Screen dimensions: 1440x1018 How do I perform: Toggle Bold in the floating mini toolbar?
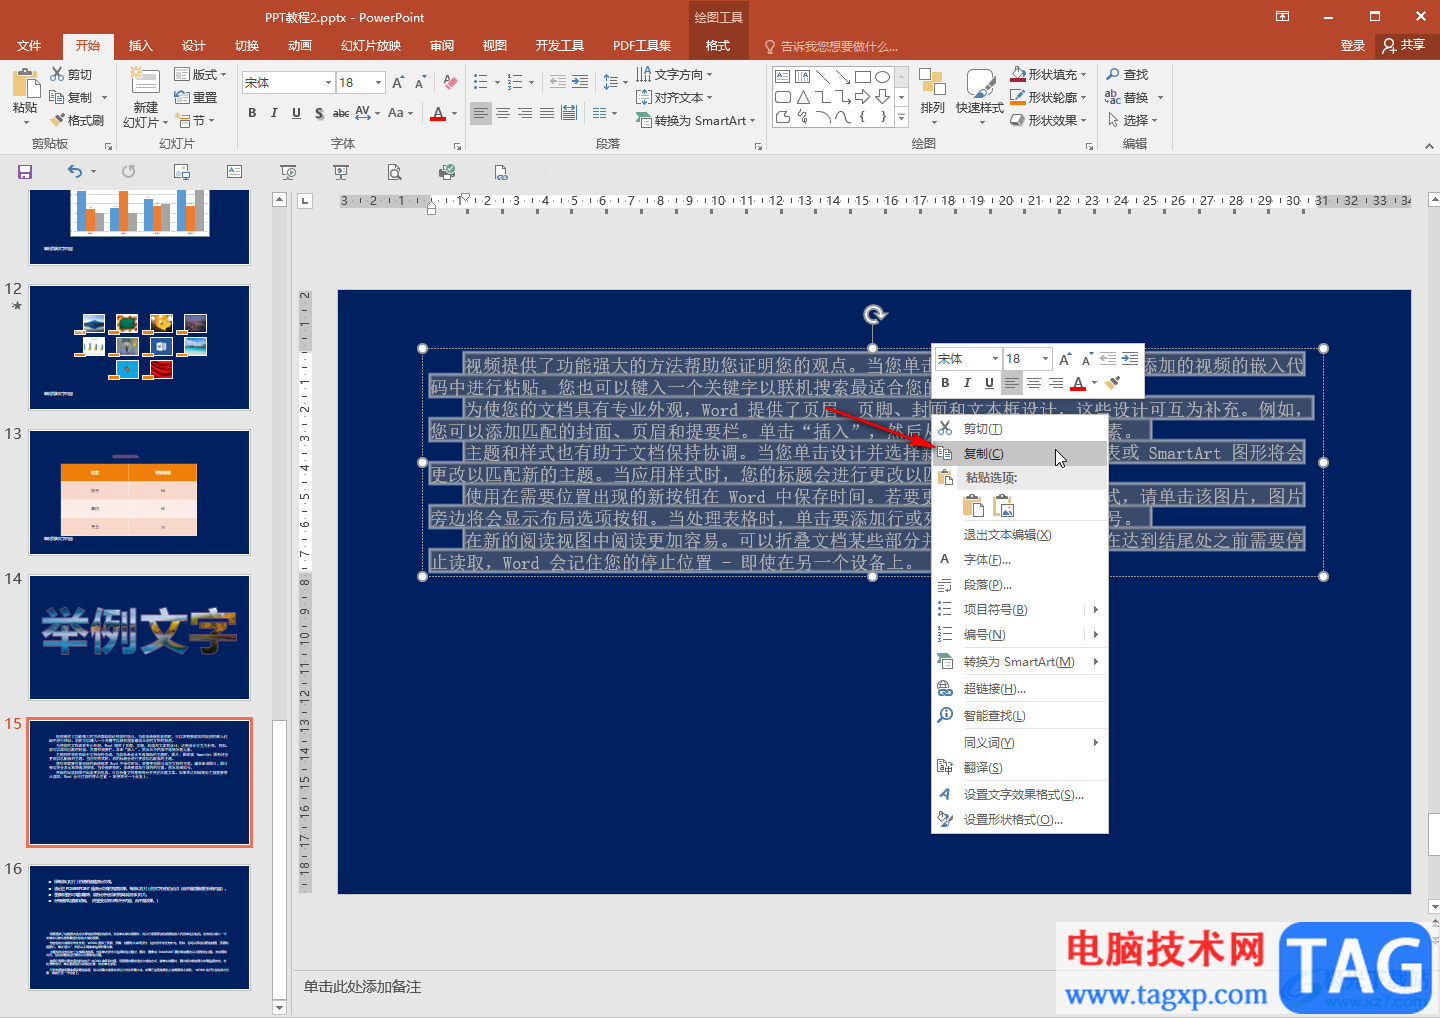(x=945, y=383)
